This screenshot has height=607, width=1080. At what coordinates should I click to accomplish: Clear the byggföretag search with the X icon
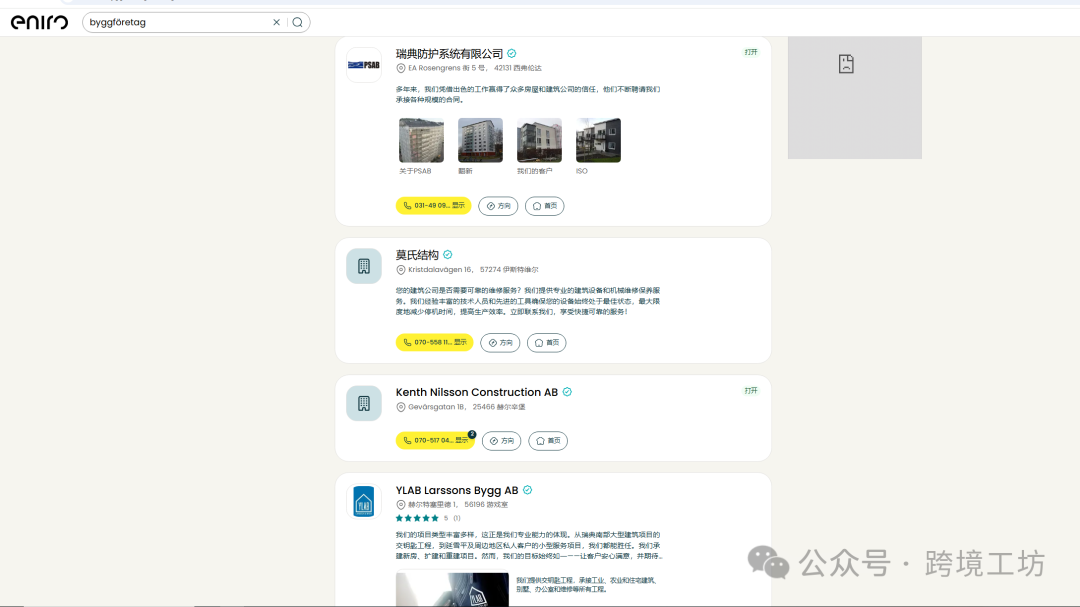(x=276, y=21)
